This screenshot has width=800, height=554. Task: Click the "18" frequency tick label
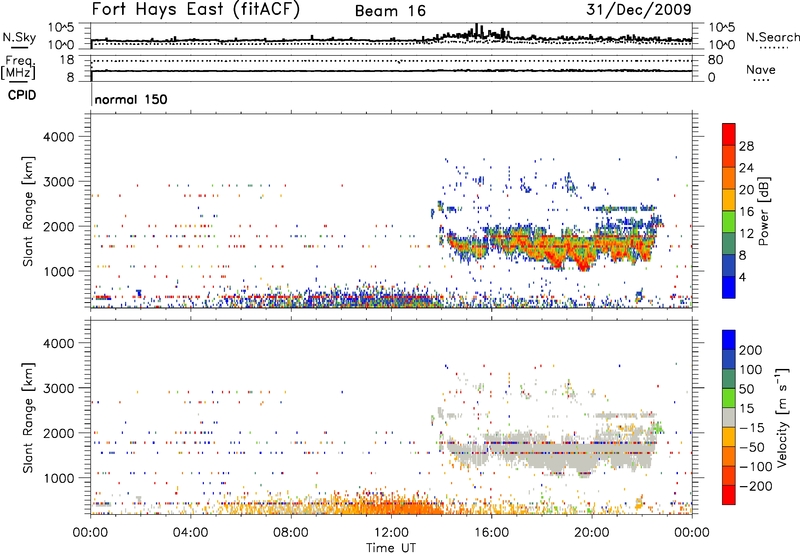pyautogui.click(x=67, y=60)
